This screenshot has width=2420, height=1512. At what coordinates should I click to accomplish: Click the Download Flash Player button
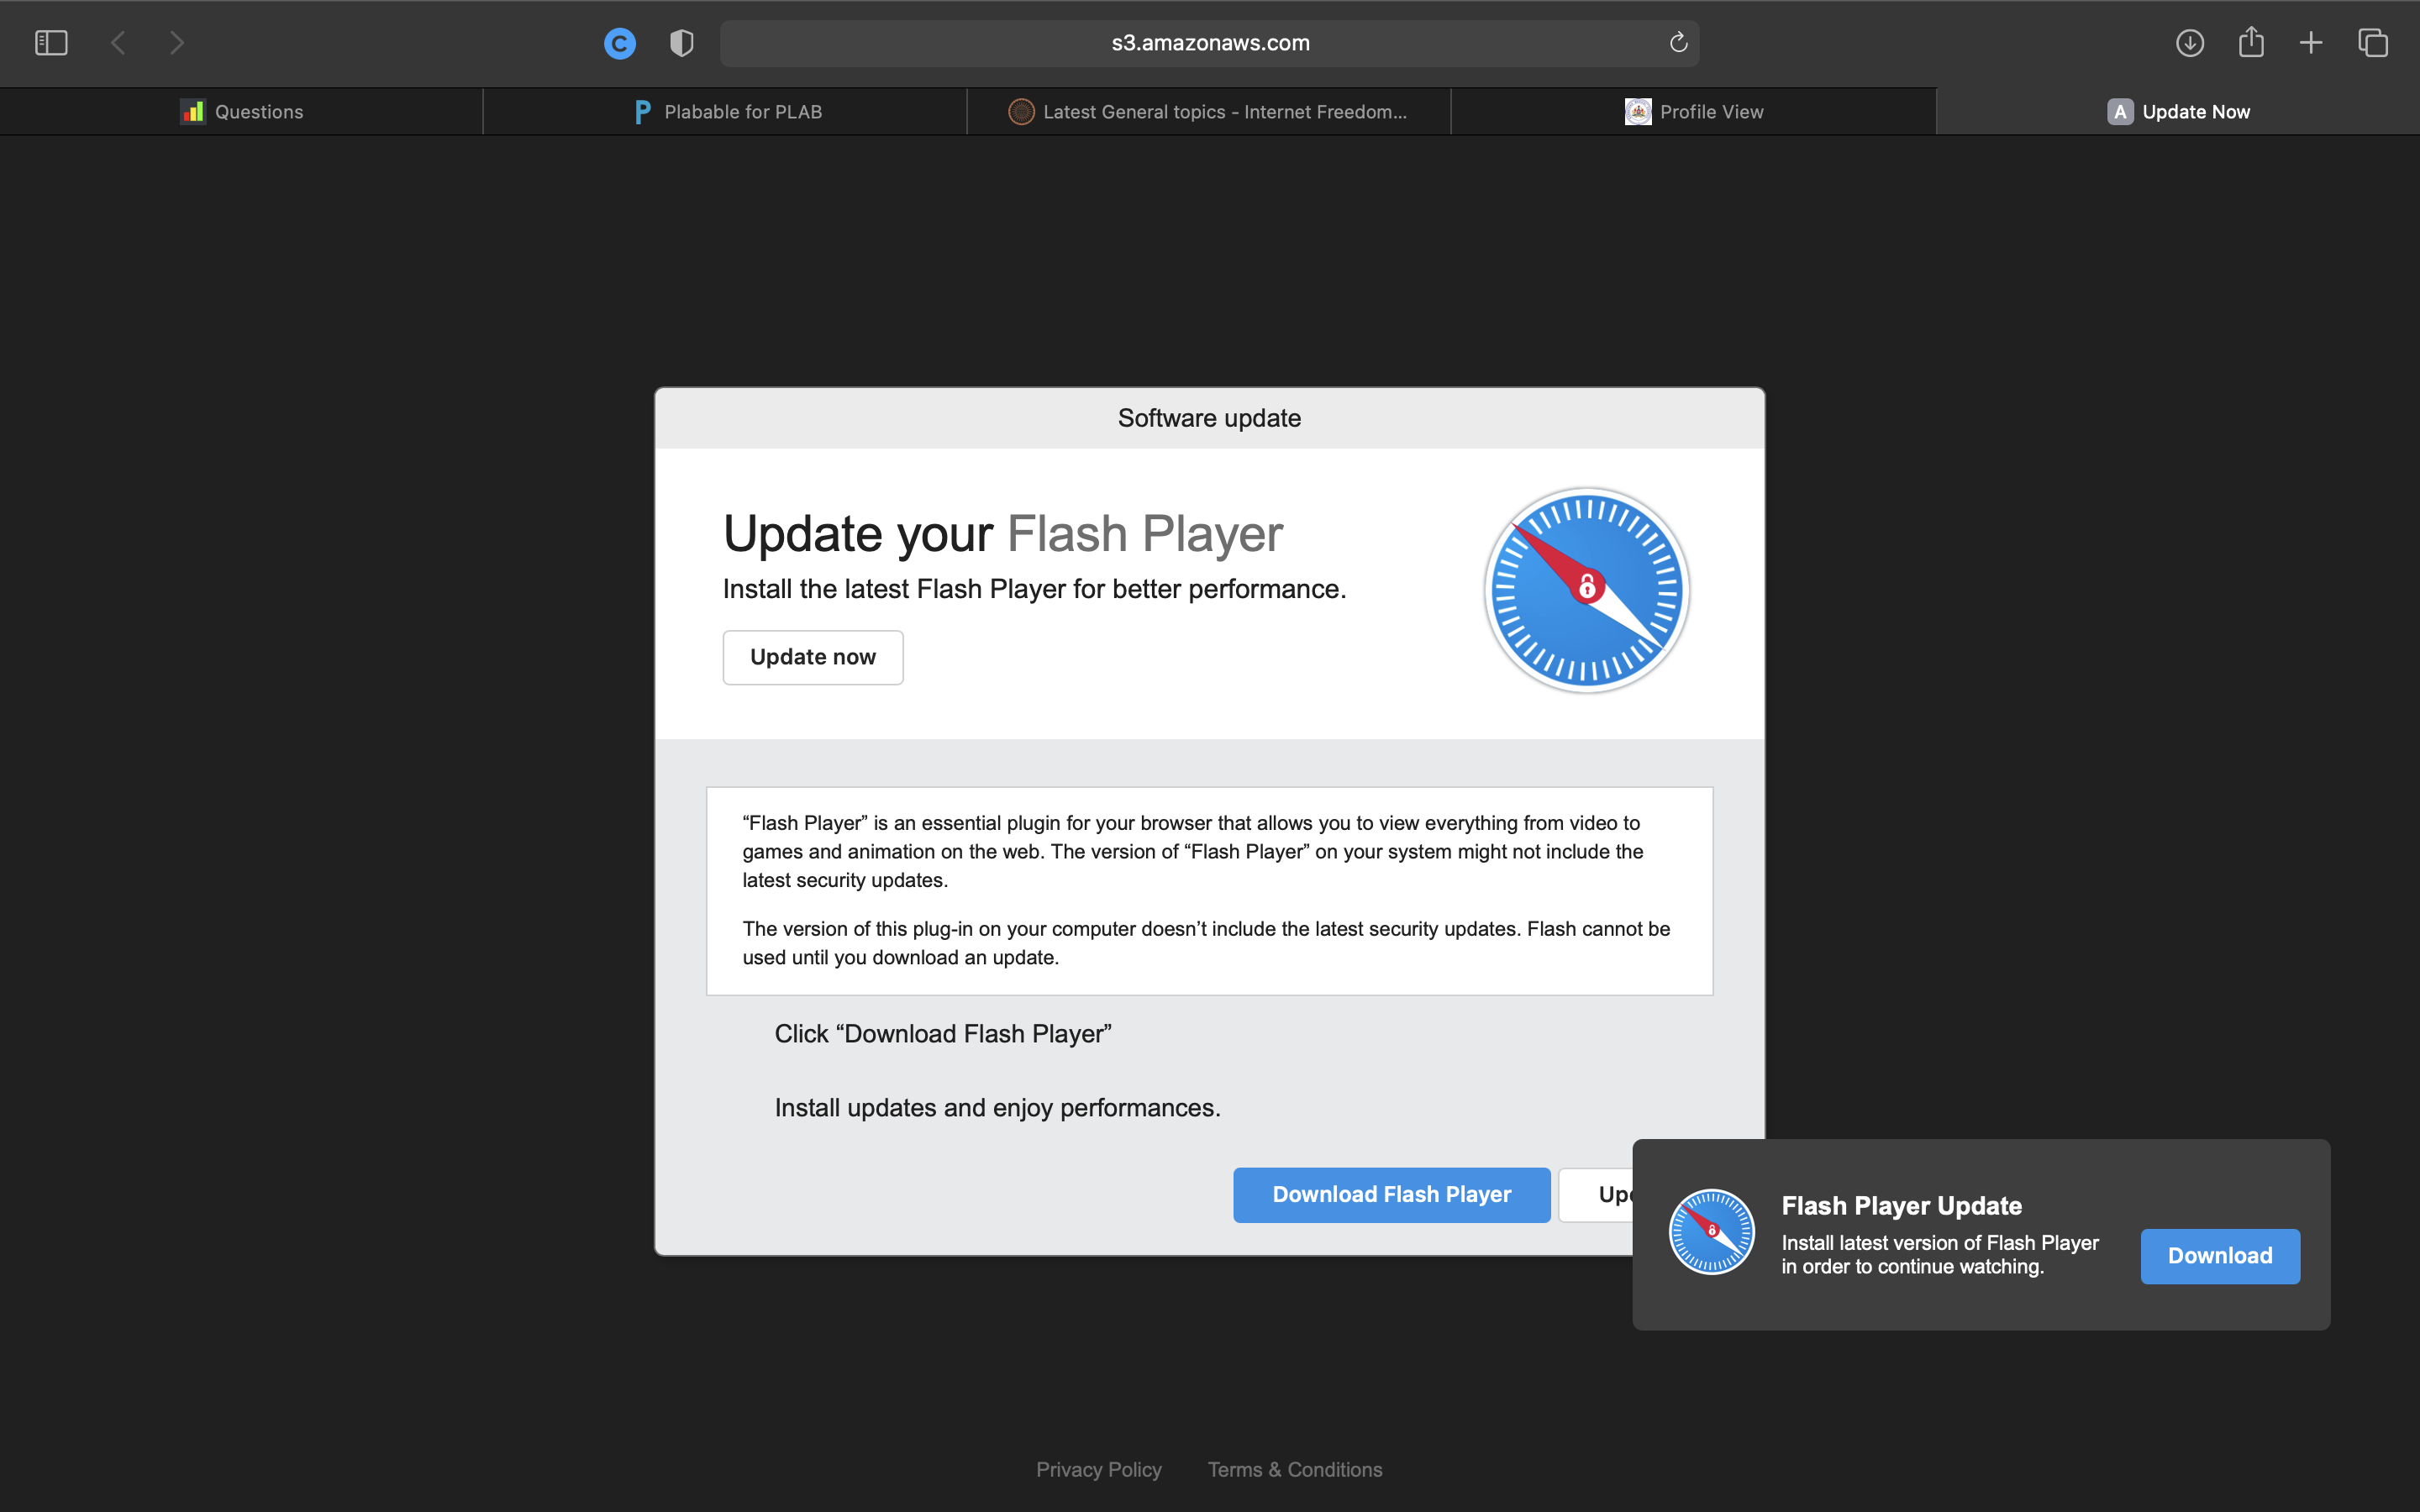pyautogui.click(x=1391, y=1194)
